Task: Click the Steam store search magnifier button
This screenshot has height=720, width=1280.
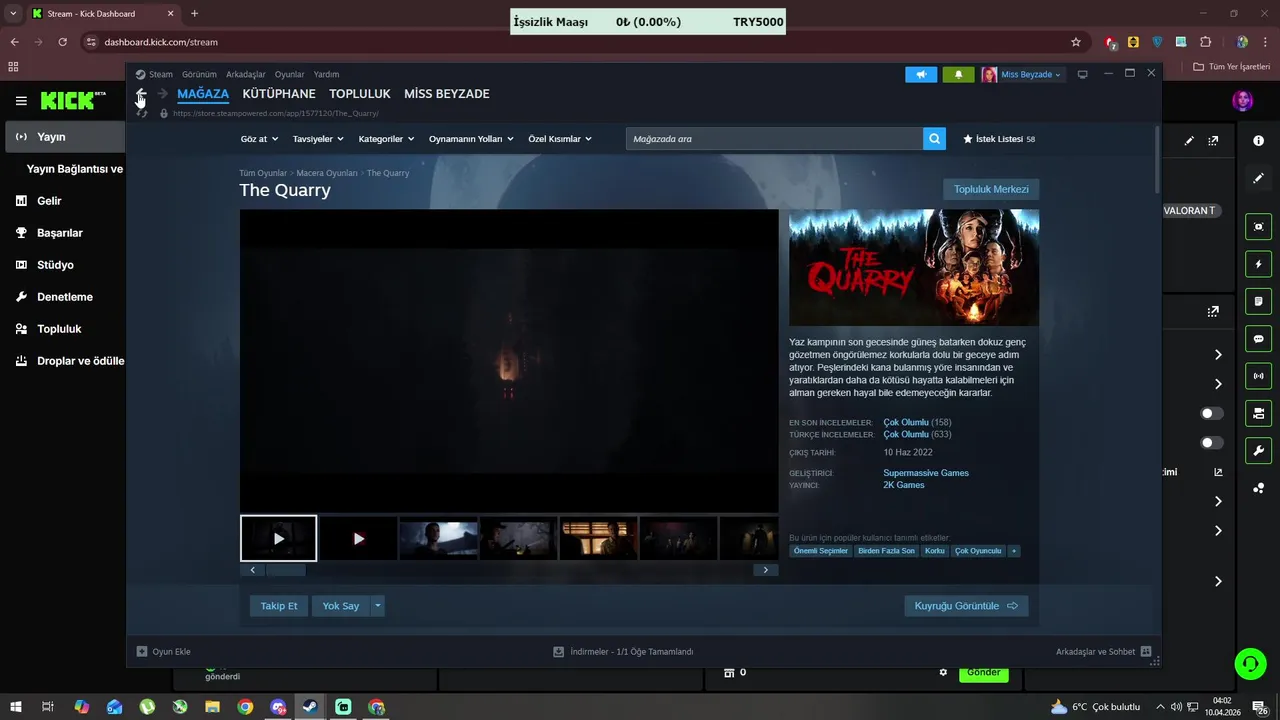Action: (x=934, y=139)
